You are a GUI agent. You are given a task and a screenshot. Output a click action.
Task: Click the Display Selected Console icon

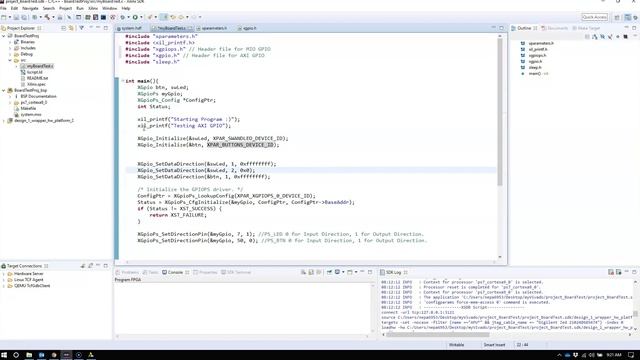click(338, 272)
